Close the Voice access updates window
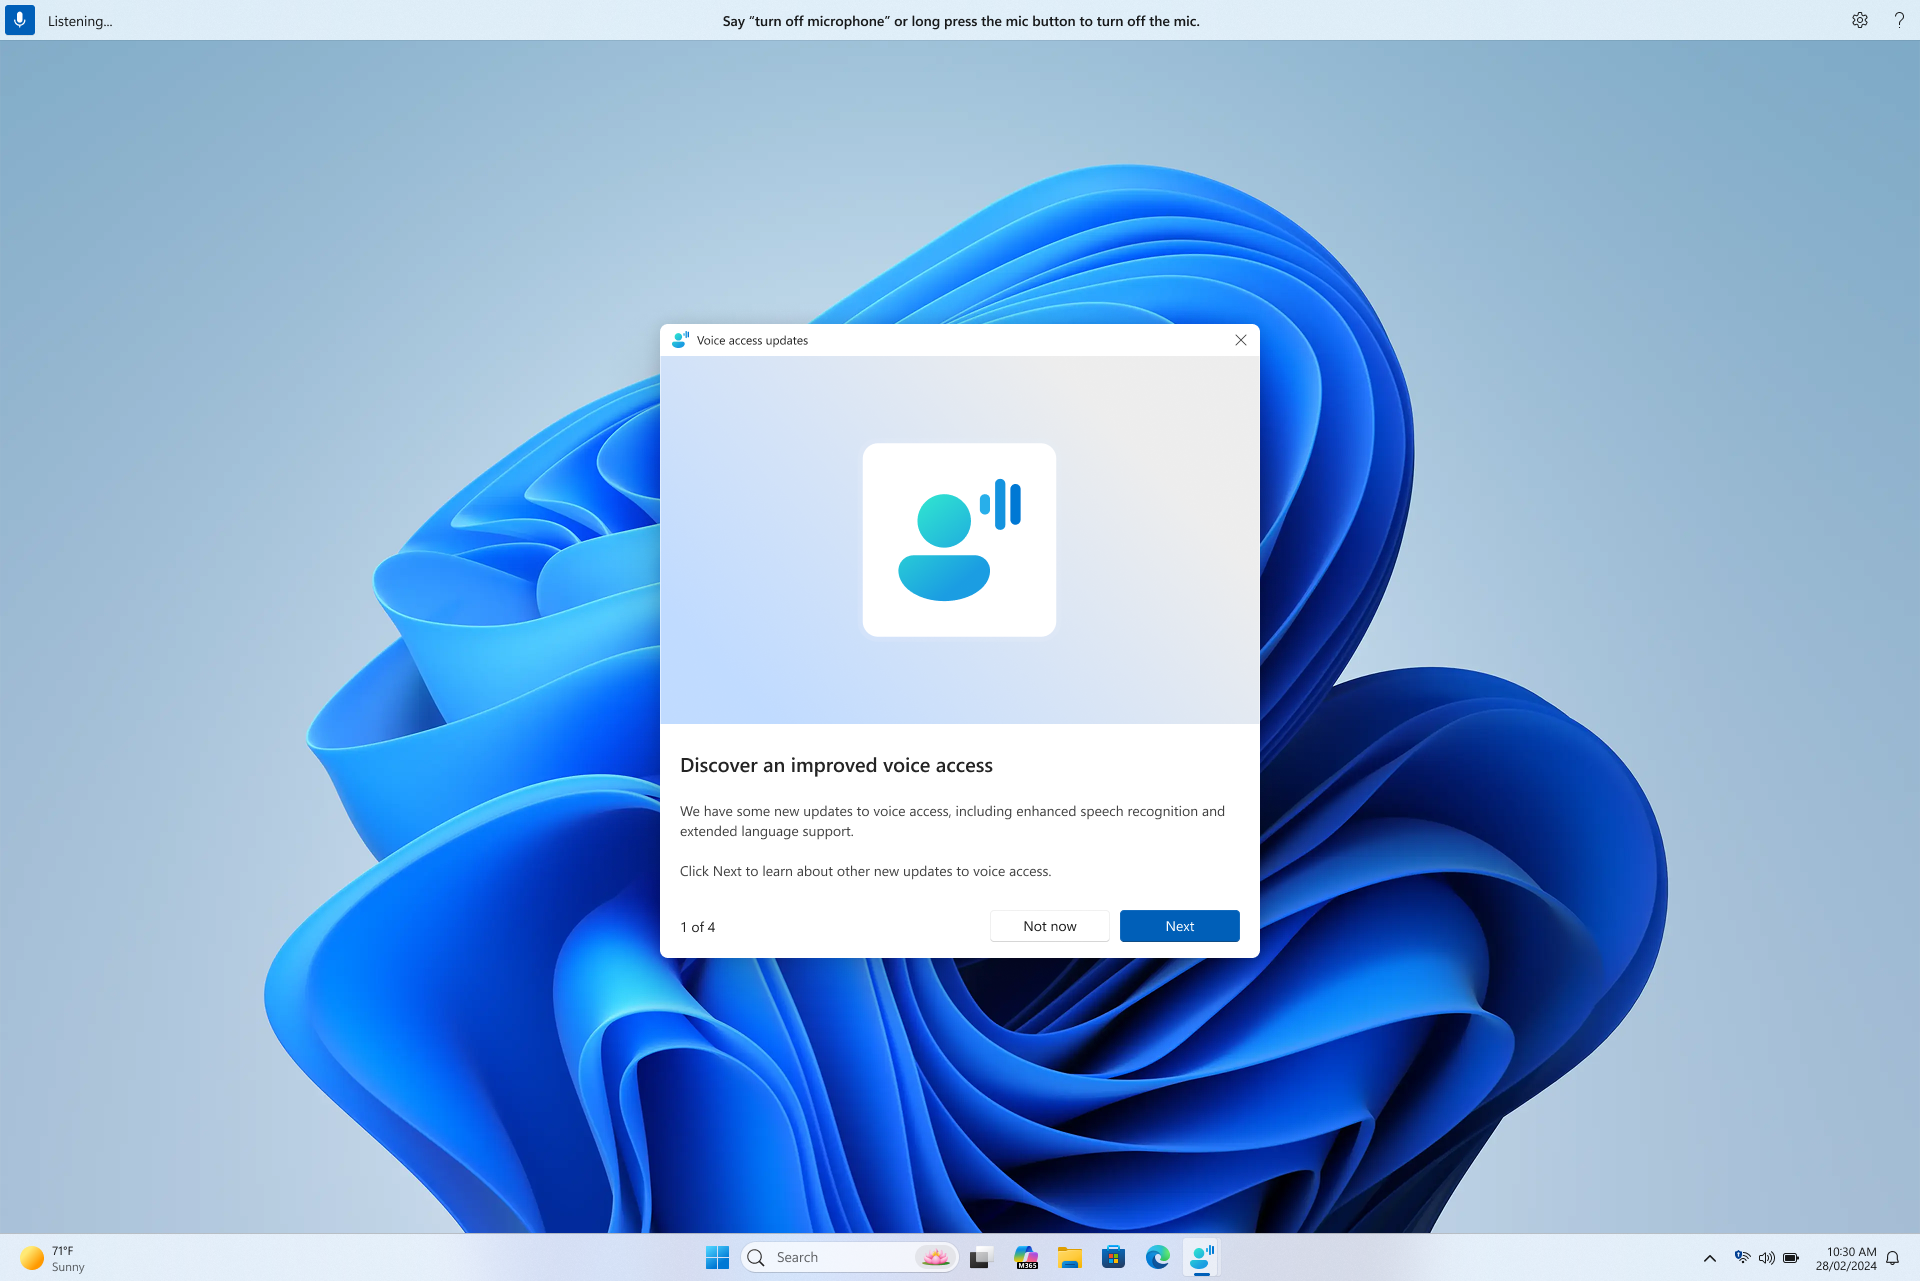Image resolution: width=1920 pixels, height=1281 pixels. (1241, 340)
